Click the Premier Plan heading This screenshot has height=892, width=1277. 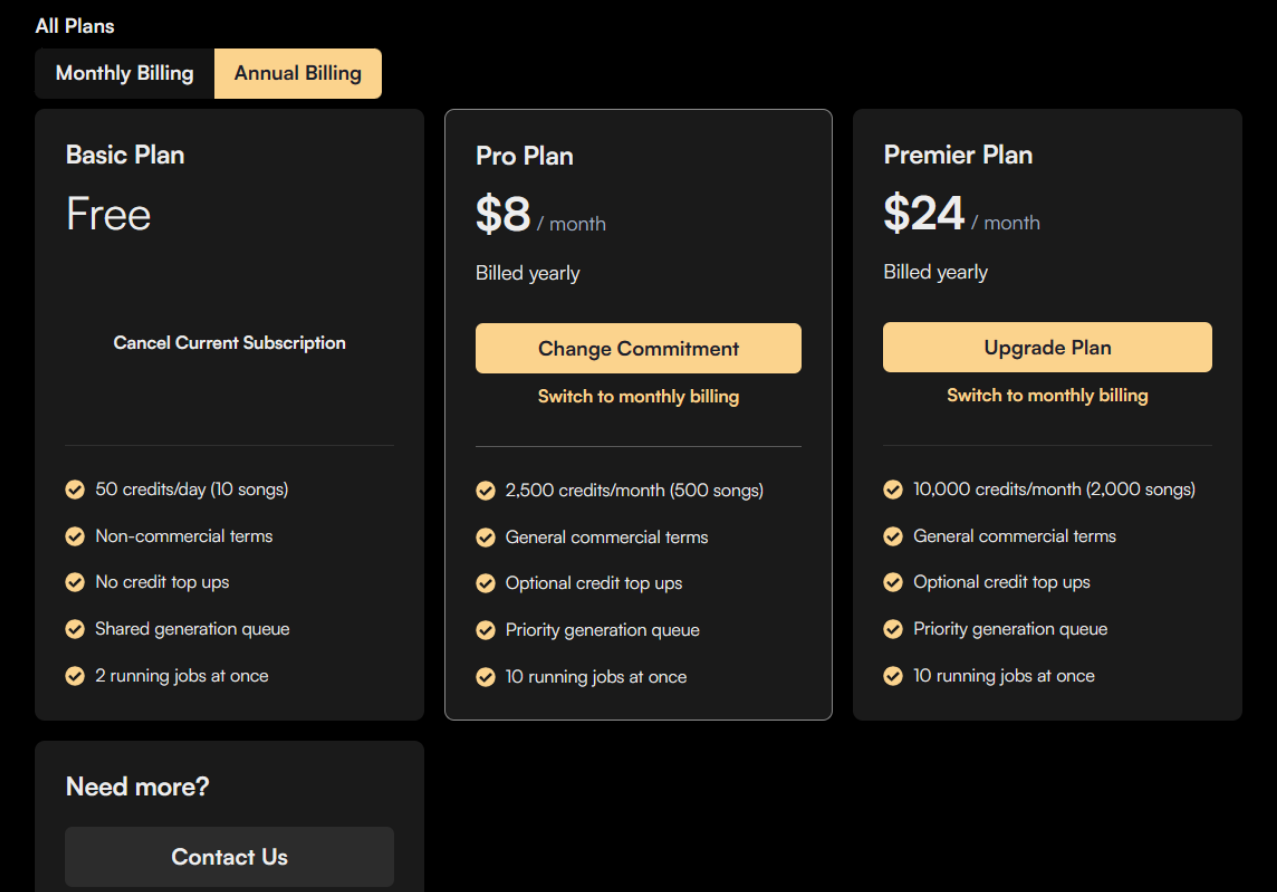(957, 155)
